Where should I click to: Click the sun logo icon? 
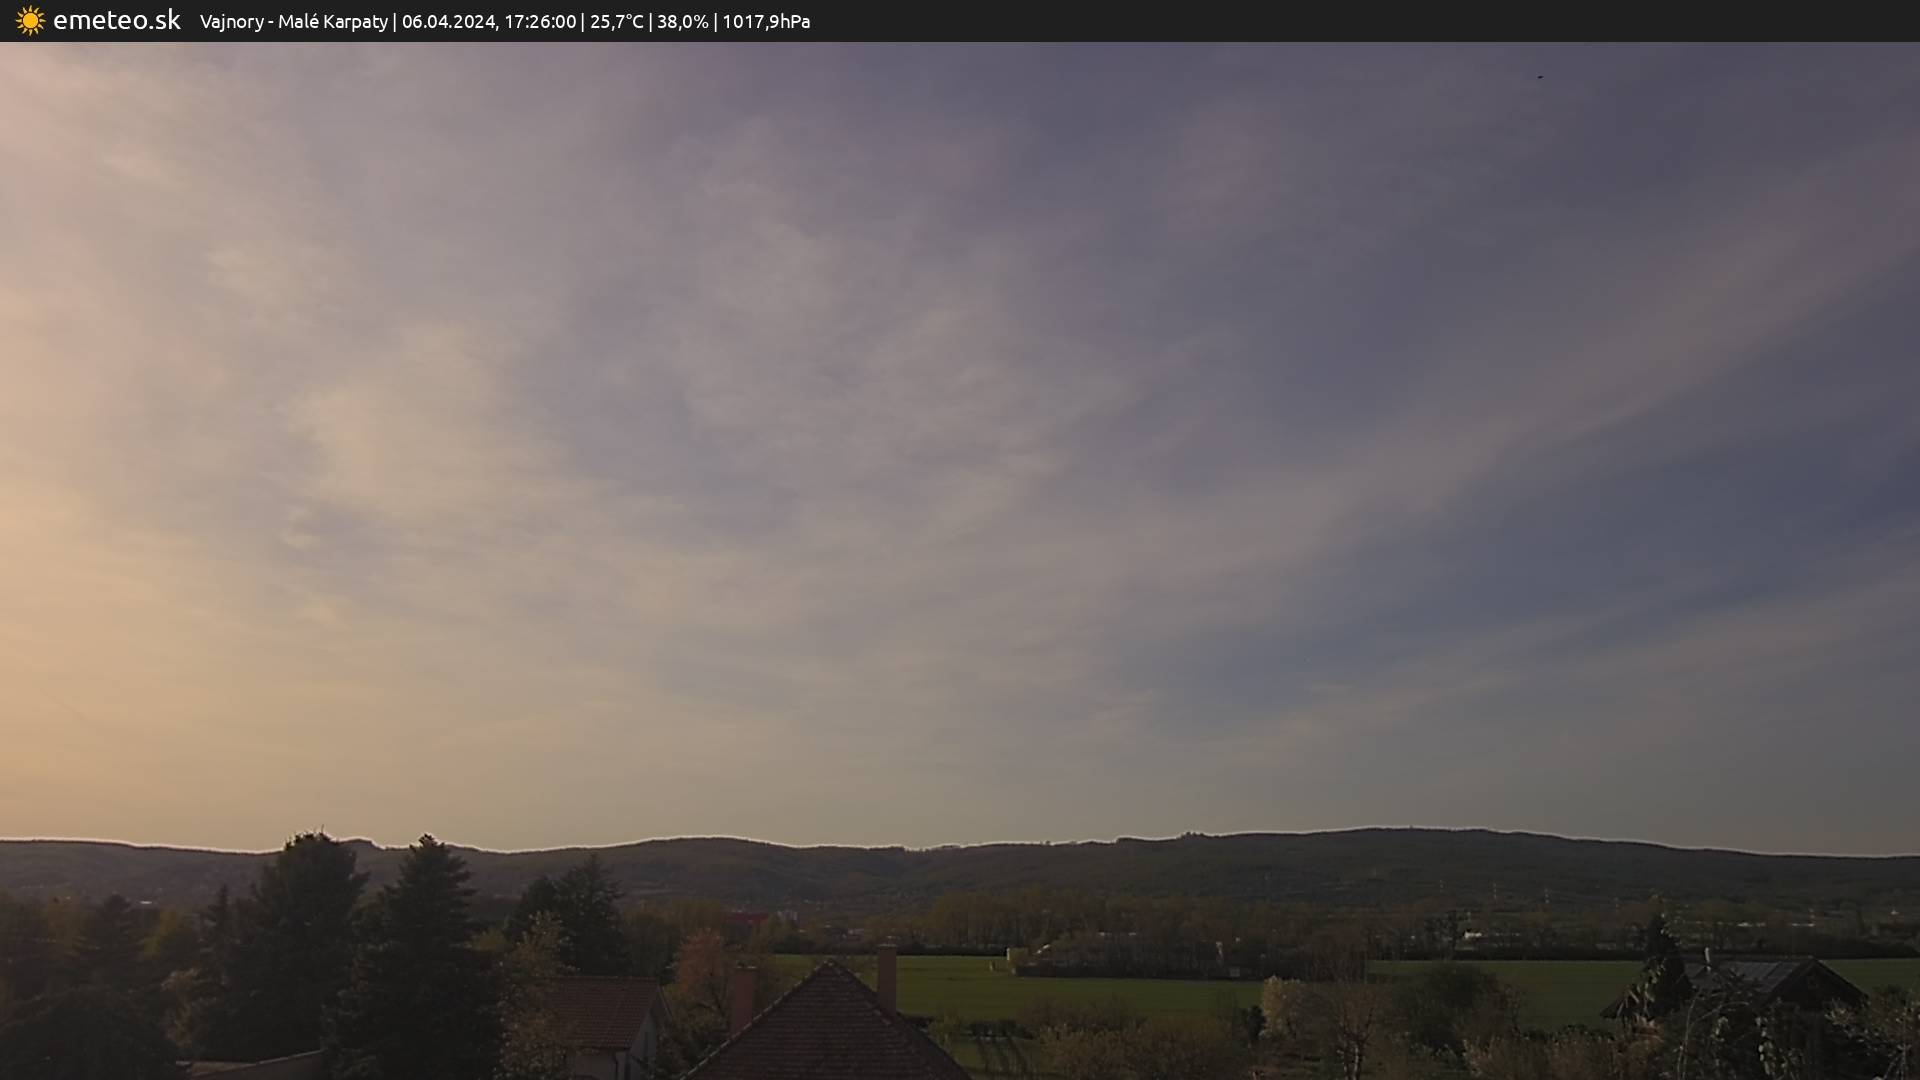coord(30,21)
